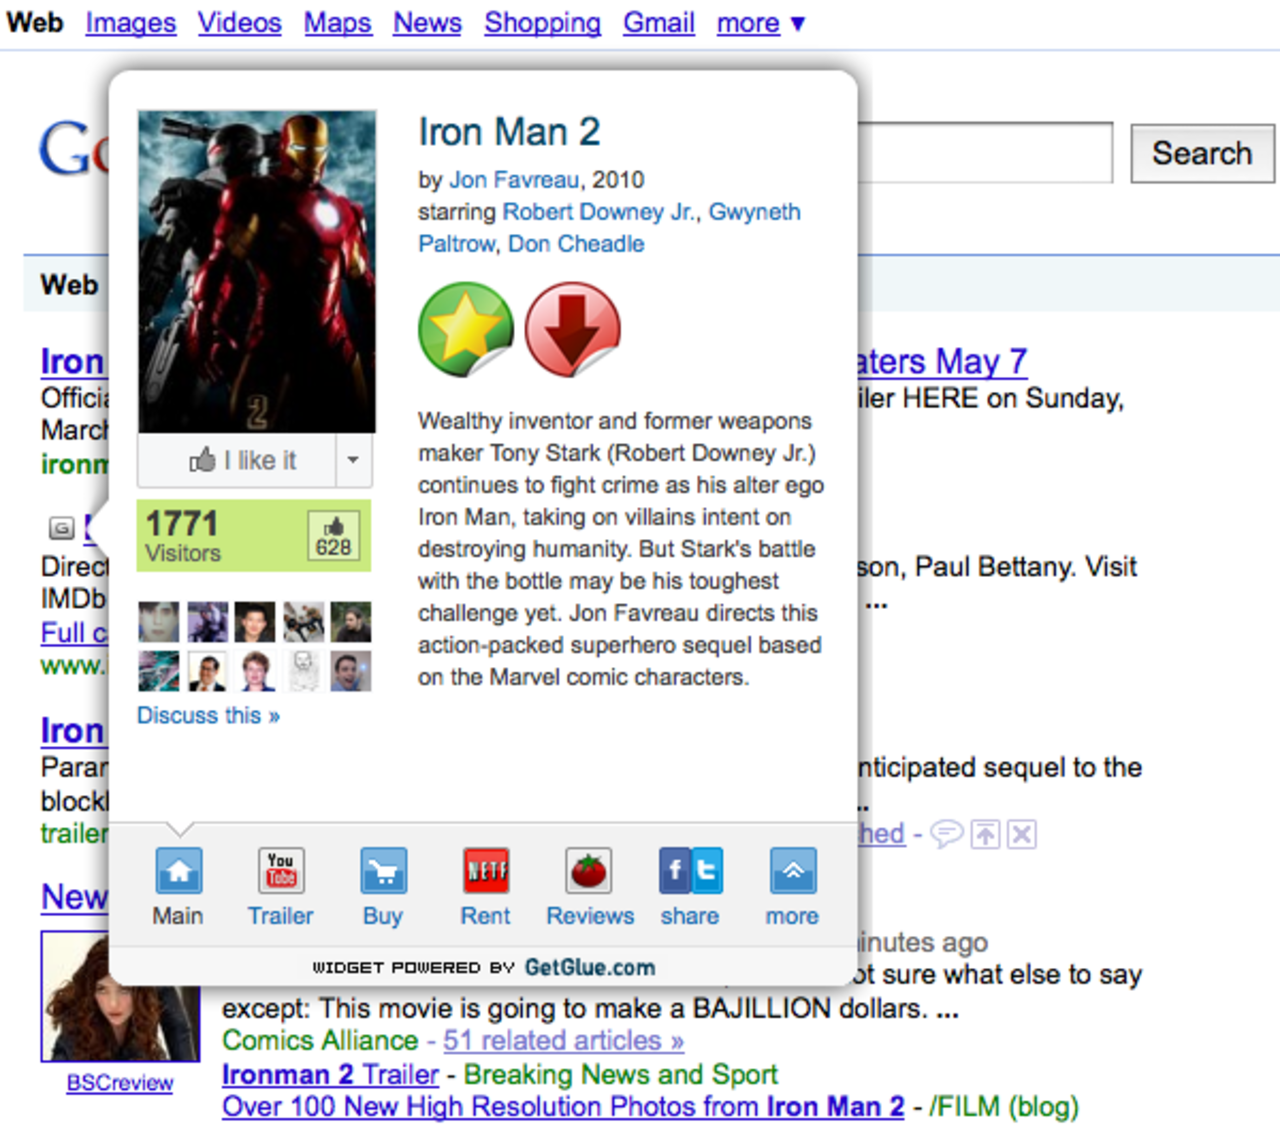Click the Iron Man 2 movie poster
1280x1148 pixels.
257,271
